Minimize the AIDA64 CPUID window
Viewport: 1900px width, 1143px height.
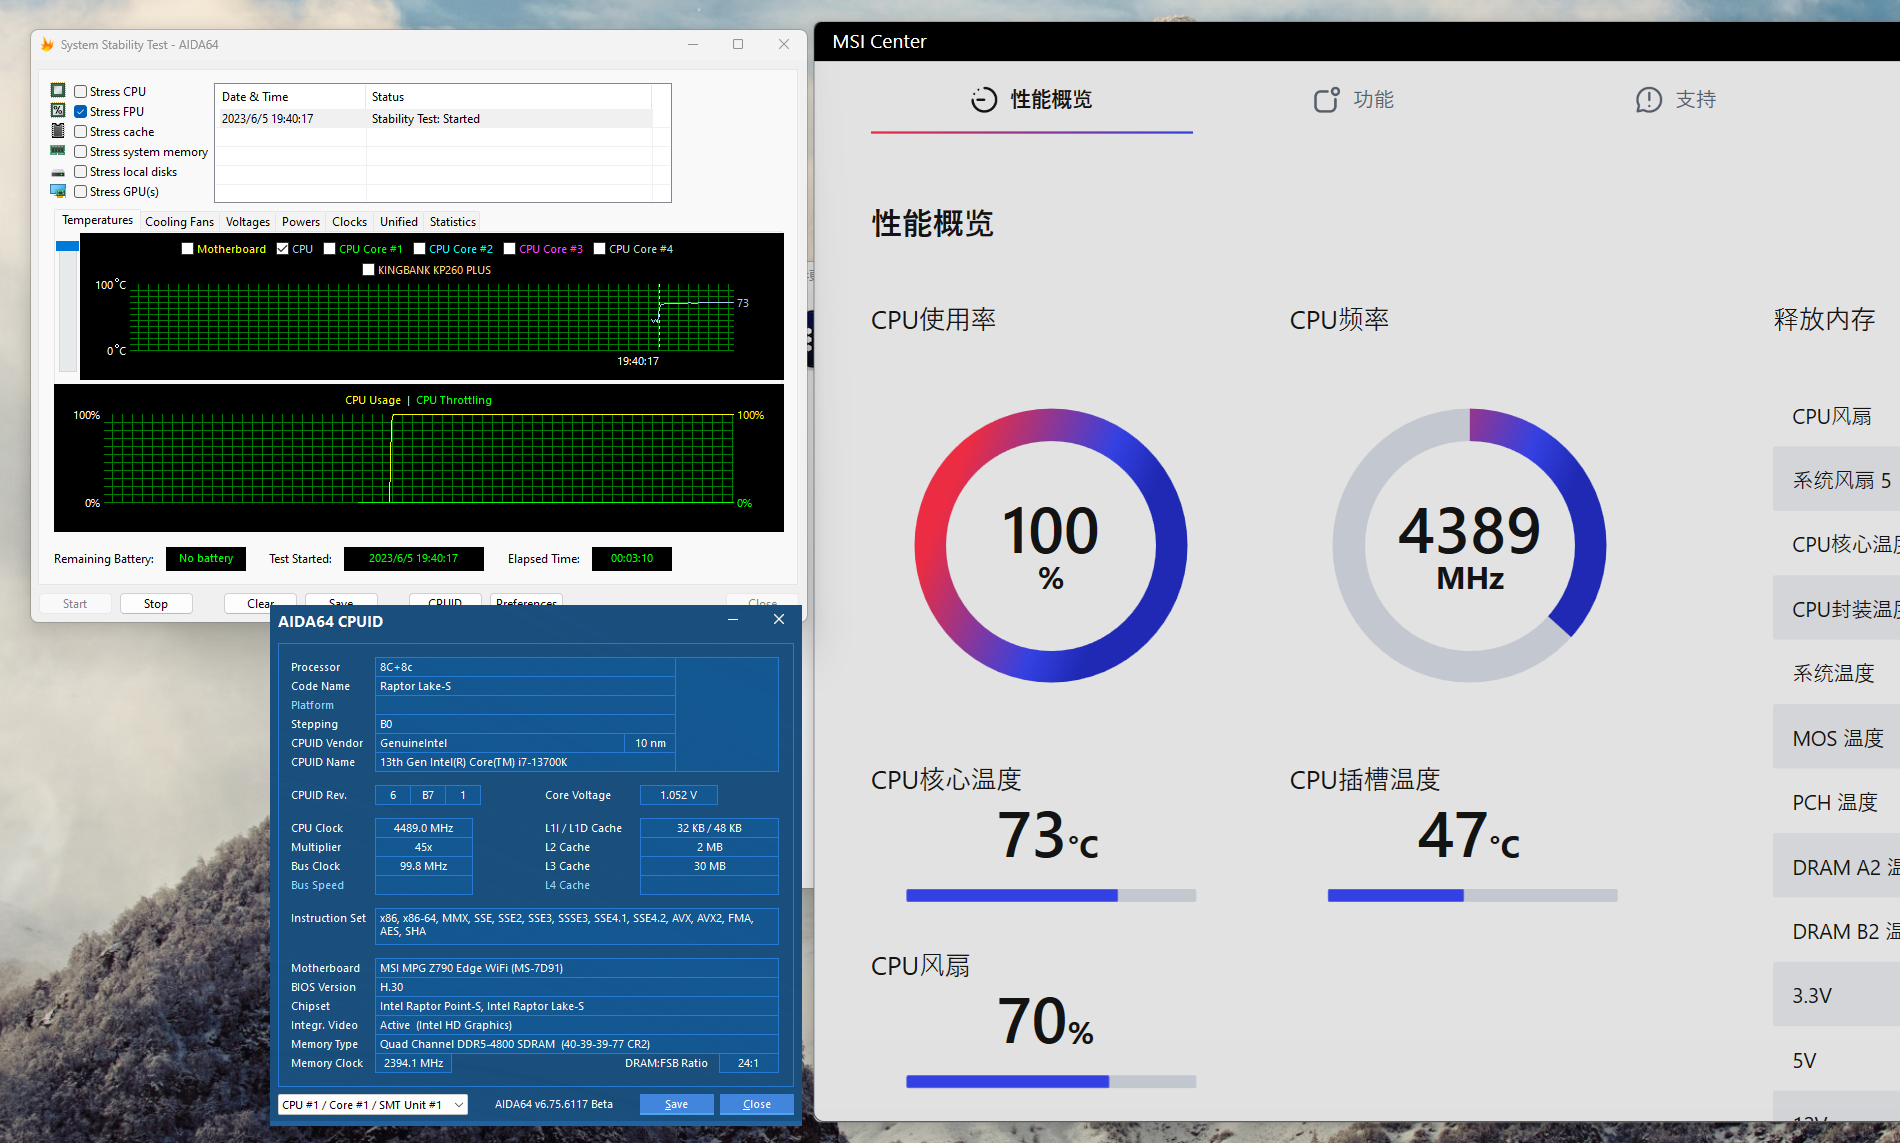[733, 620]
